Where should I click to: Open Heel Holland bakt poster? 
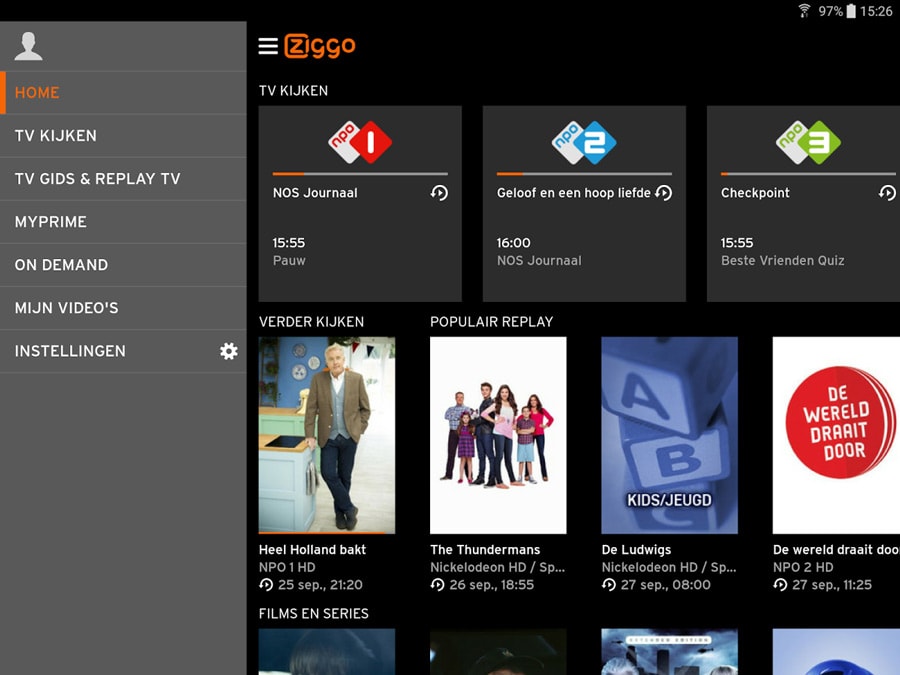pos(327,435)
